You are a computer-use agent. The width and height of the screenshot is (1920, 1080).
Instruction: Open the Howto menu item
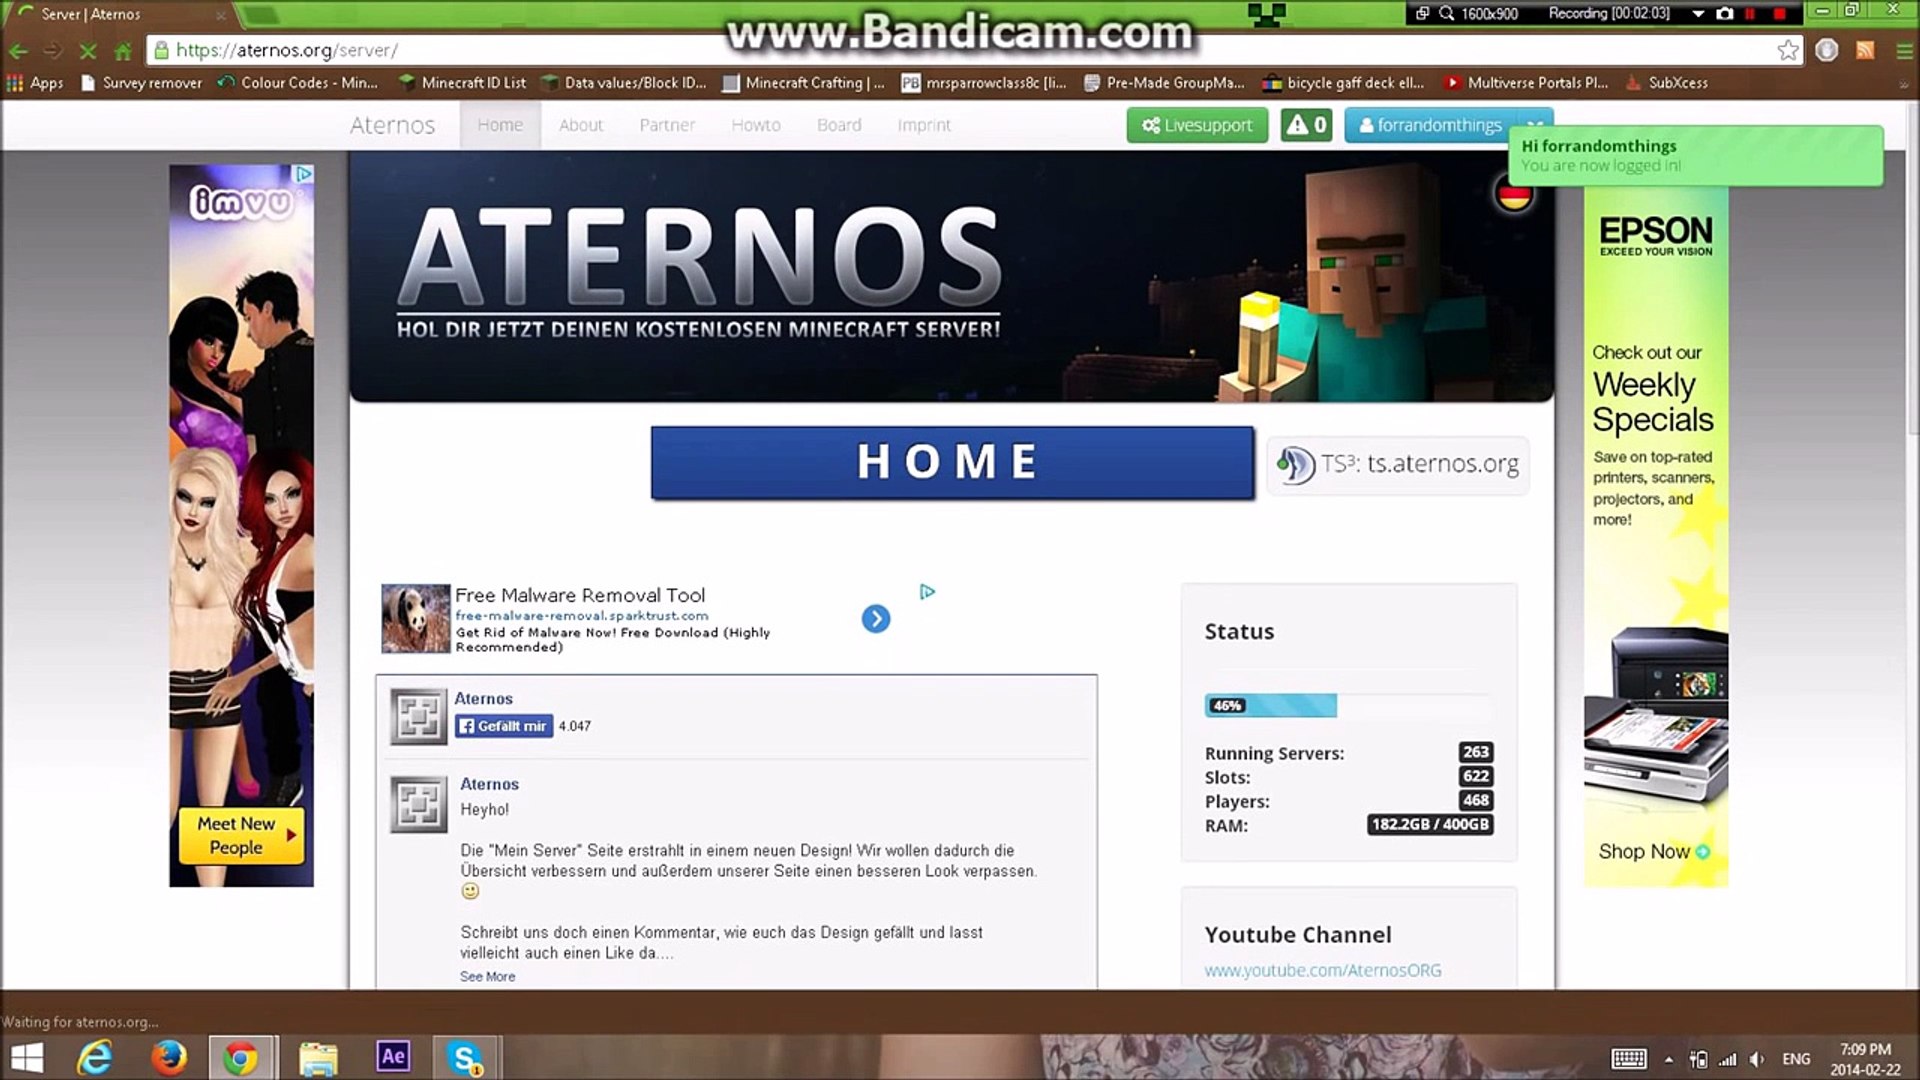pyautogui.click(x=755, y=125)
